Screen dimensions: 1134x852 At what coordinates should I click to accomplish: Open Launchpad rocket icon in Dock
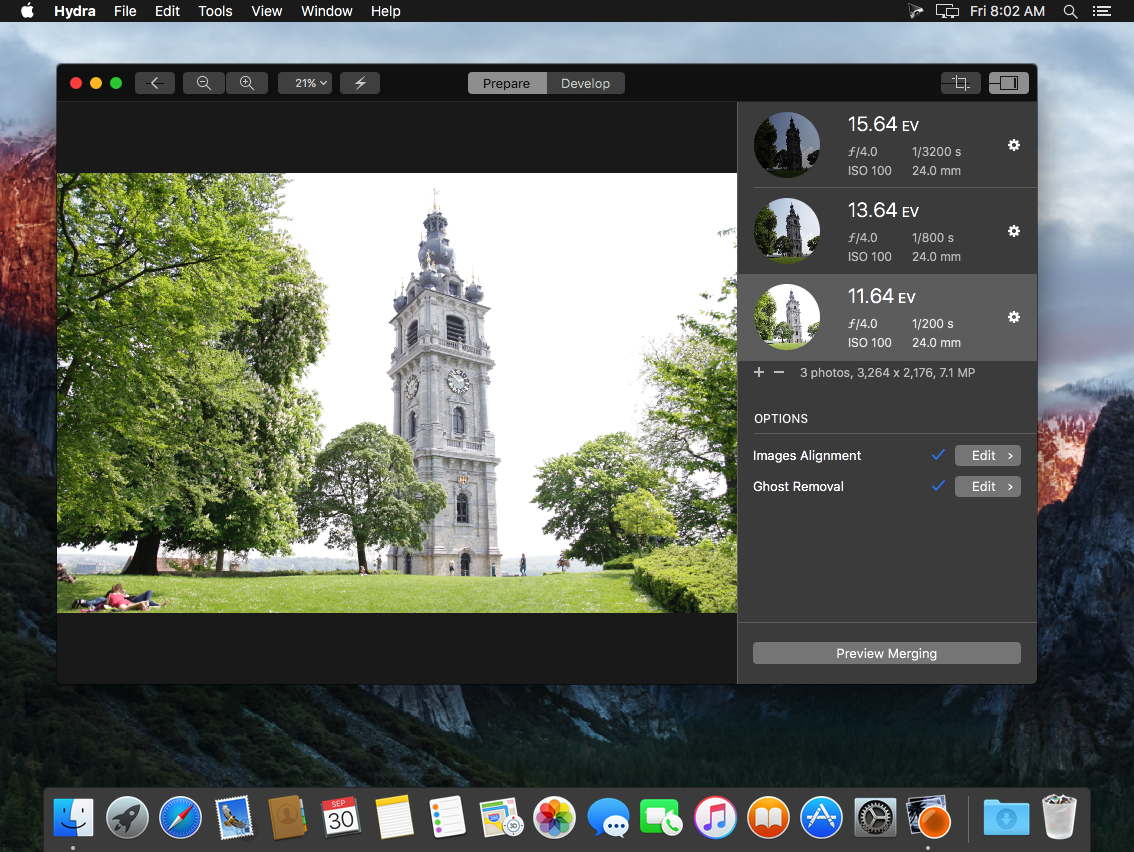[127, 818]
